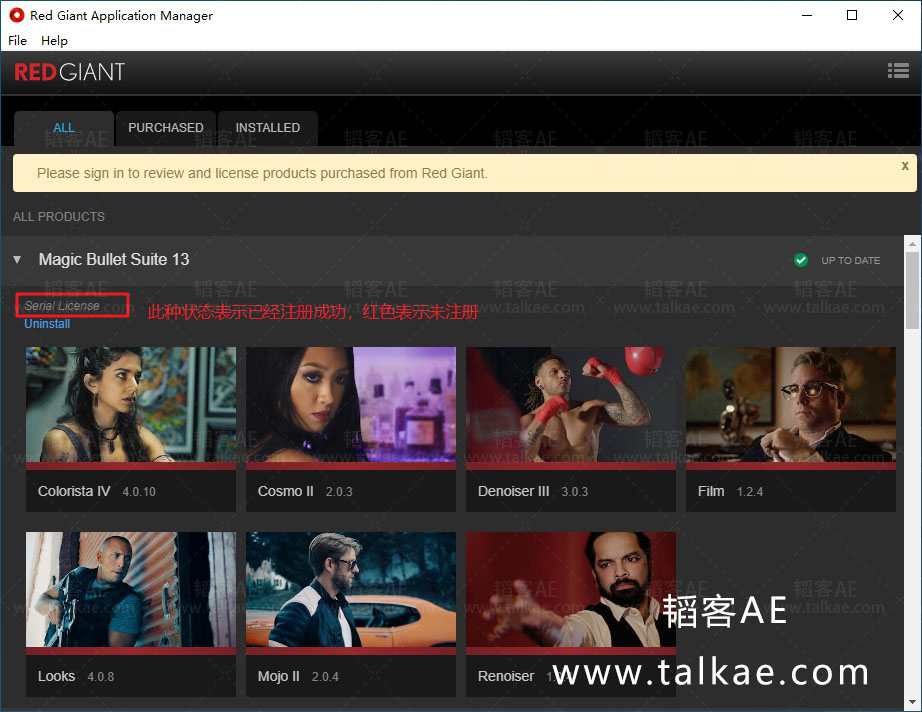
Task: Select the Renoiser product thumbnail
Action: [570, 590]
